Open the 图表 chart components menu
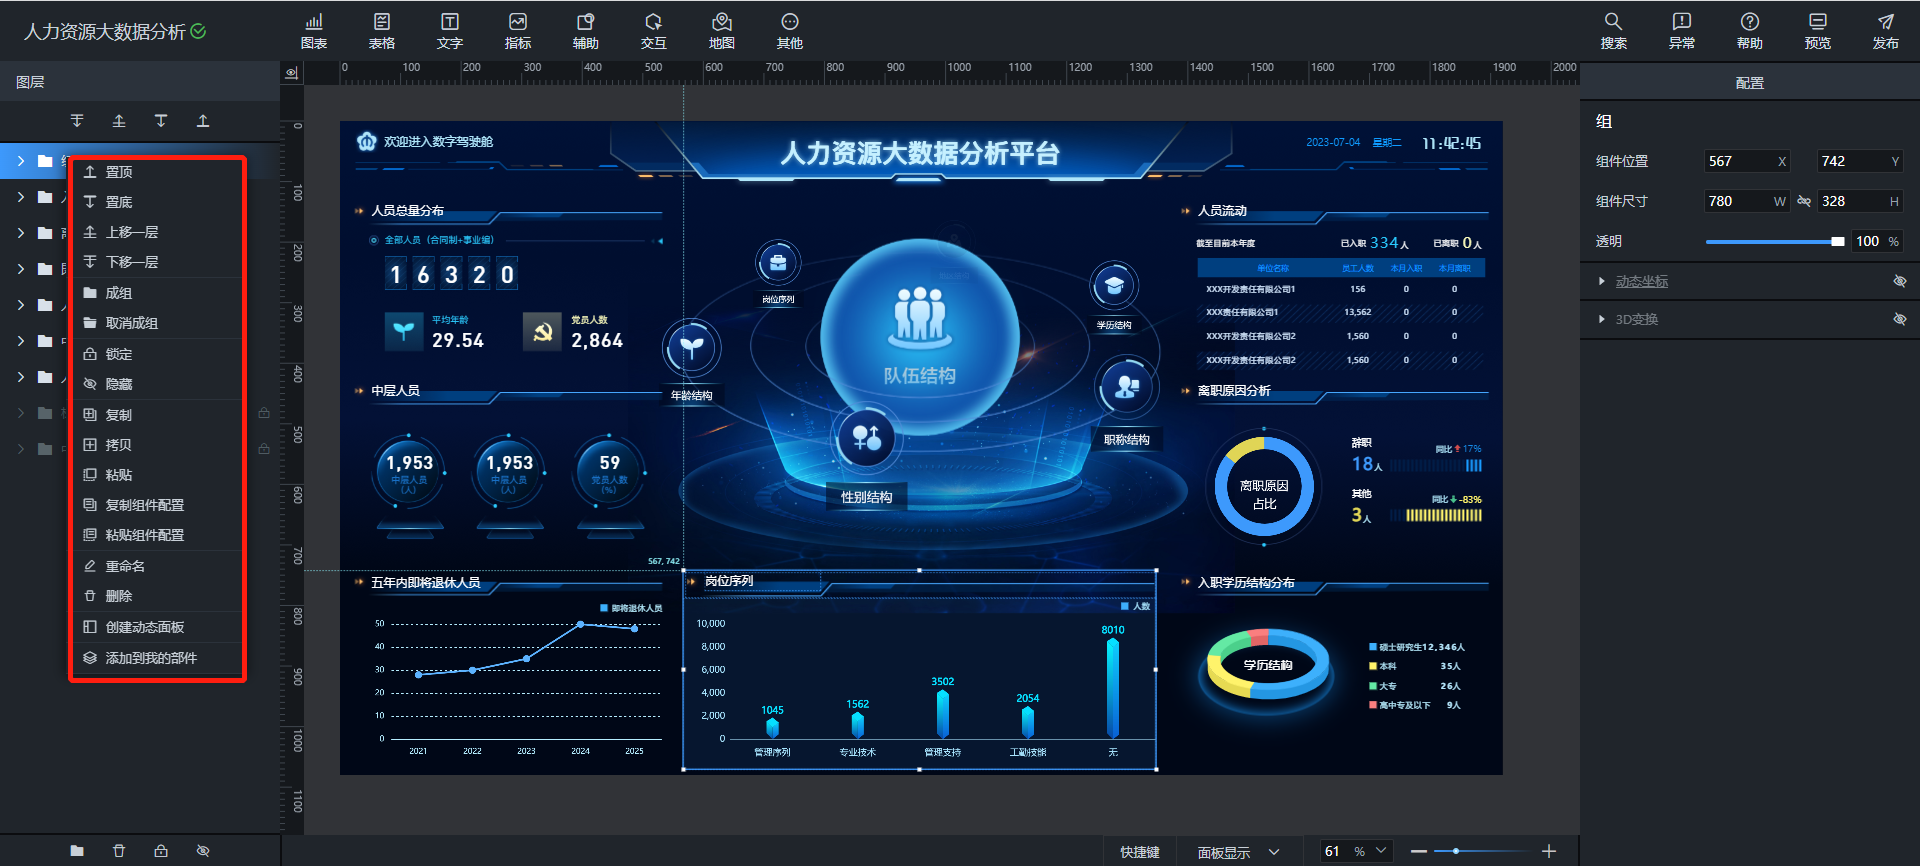1920x866 pixels. (314, 31)
